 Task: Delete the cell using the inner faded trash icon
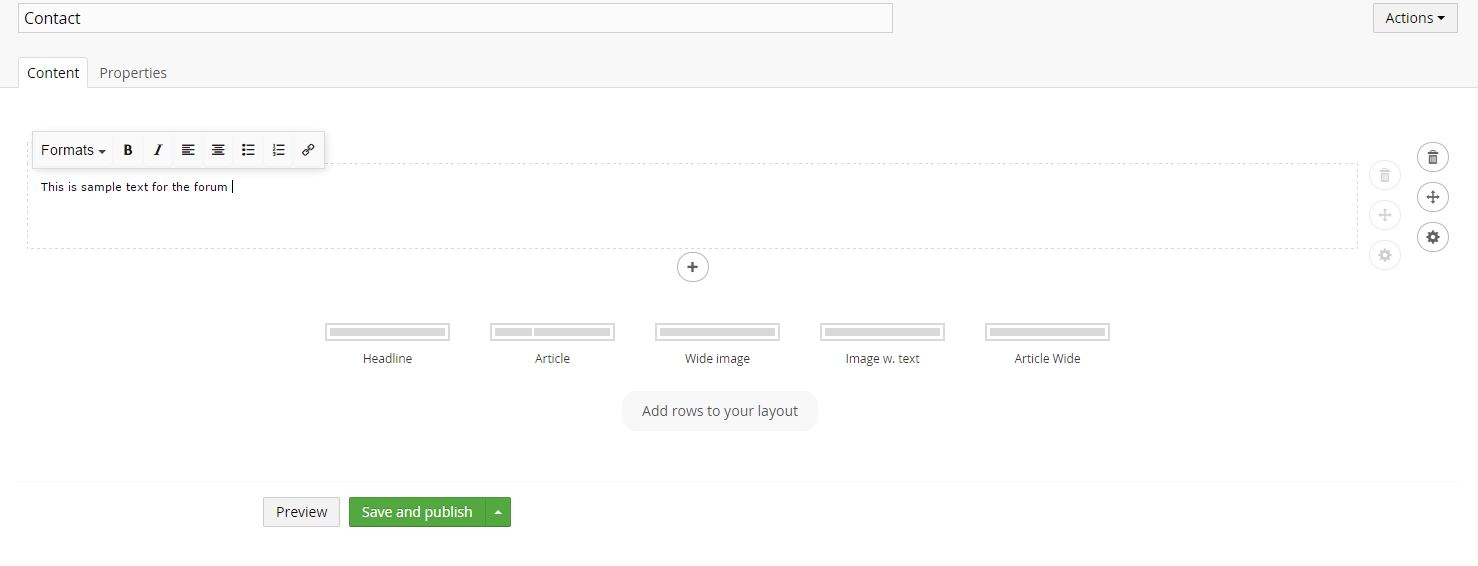[x=1385, y=175]
